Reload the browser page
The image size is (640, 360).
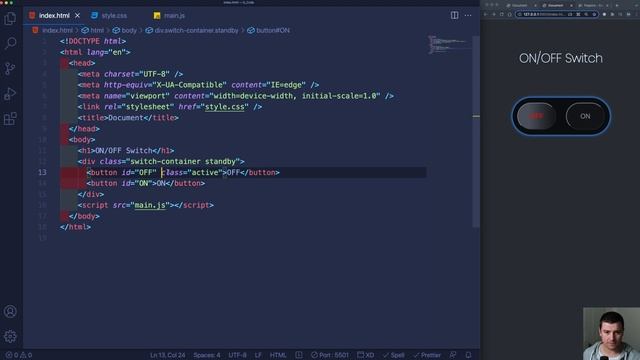(x=502, y=14)
